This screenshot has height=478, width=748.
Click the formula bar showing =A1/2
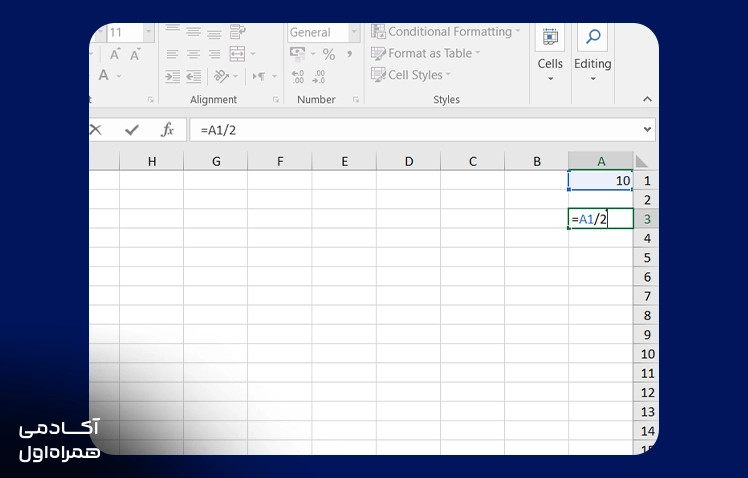(x=415, y=130)
